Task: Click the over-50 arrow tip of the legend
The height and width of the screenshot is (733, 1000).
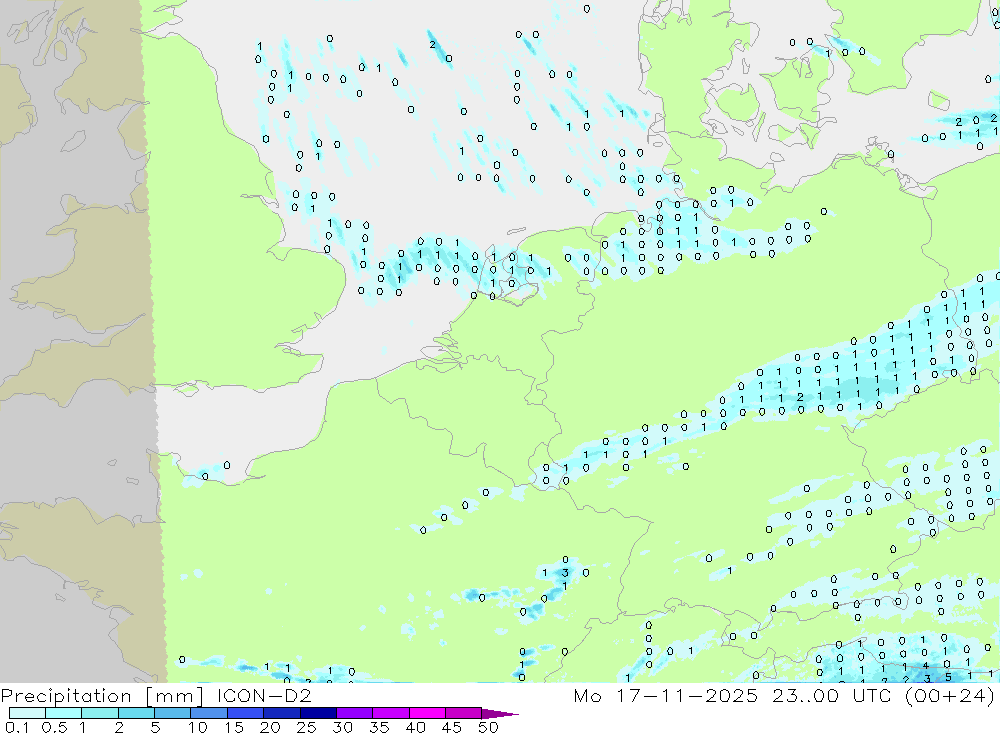Action: [x=500, y=714]
